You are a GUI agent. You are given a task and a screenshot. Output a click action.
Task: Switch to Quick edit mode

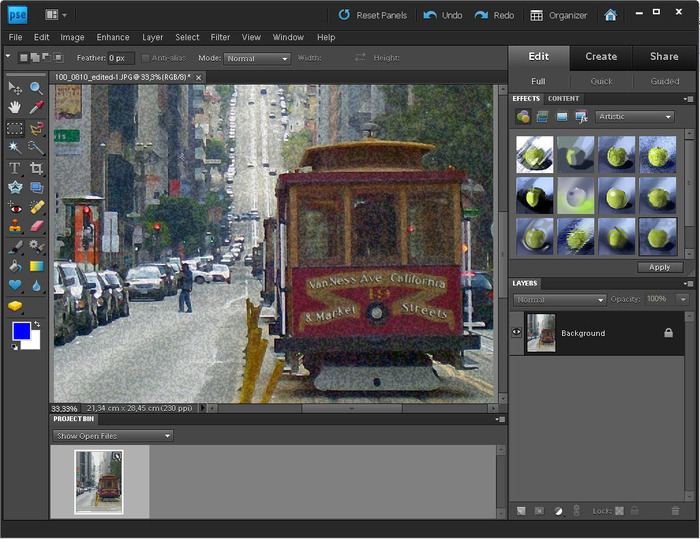click(601, 81)
